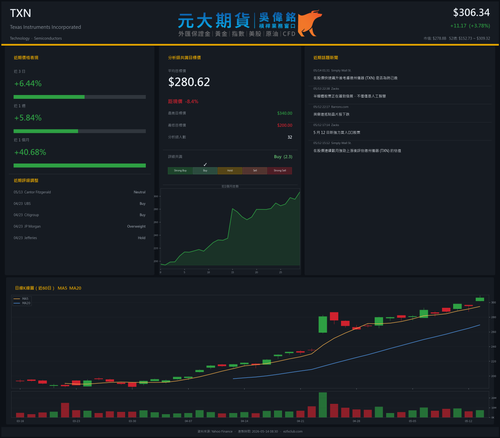Click the progress bar below +6.44%

[x=80, y=97]
